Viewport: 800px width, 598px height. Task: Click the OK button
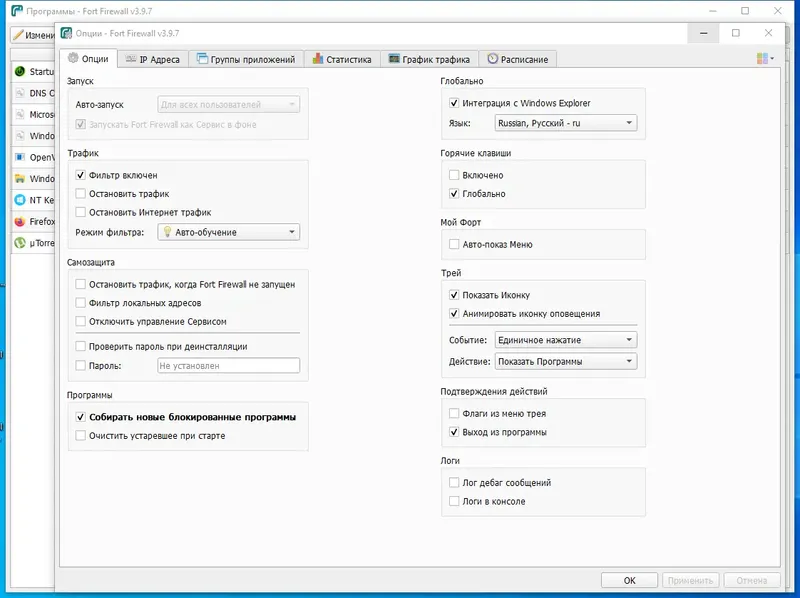(630, 581)
